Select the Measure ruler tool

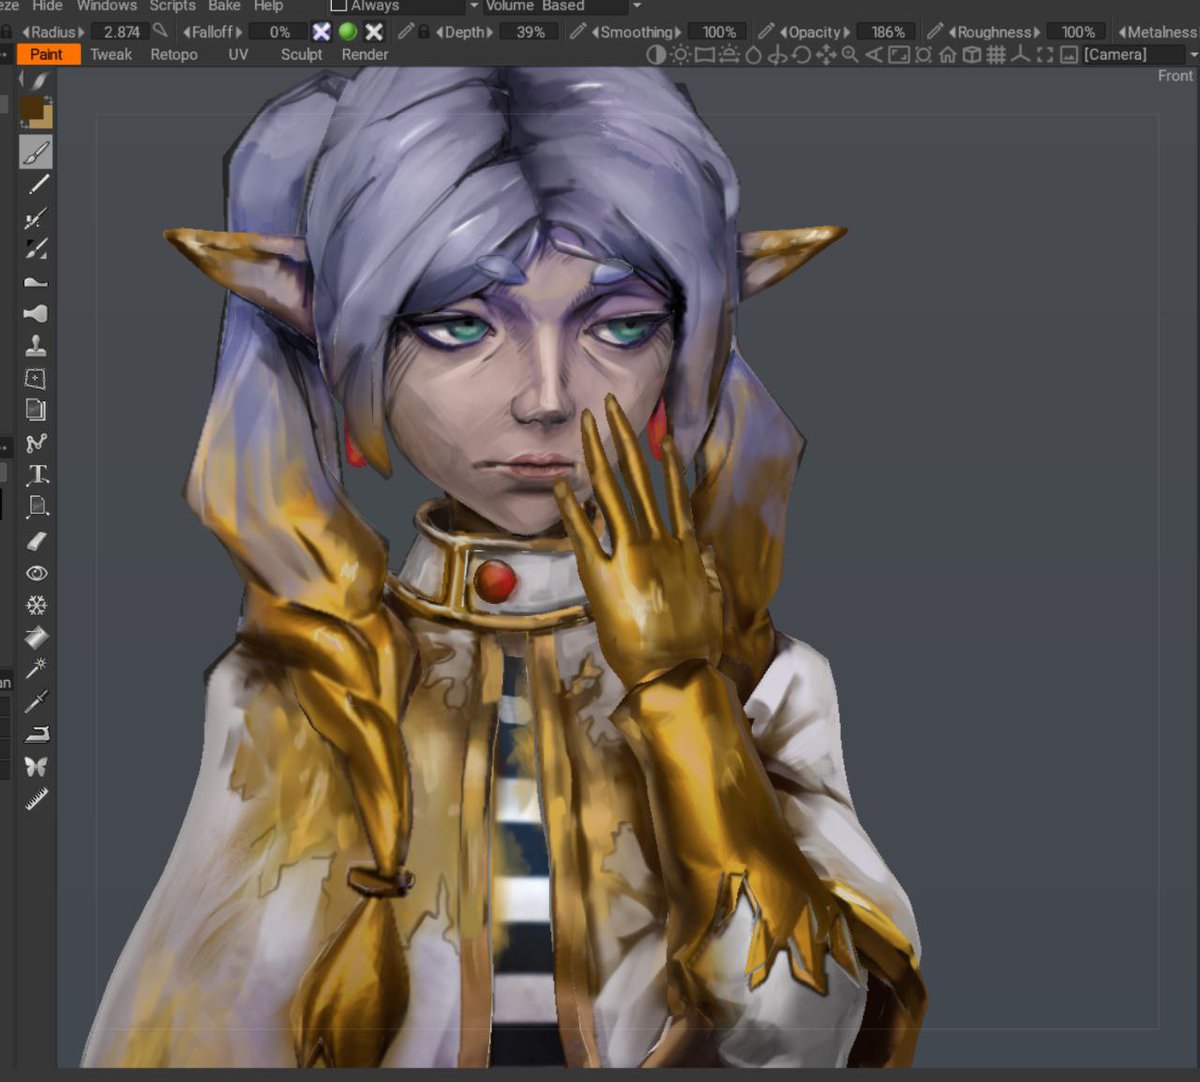coord(36,799)
